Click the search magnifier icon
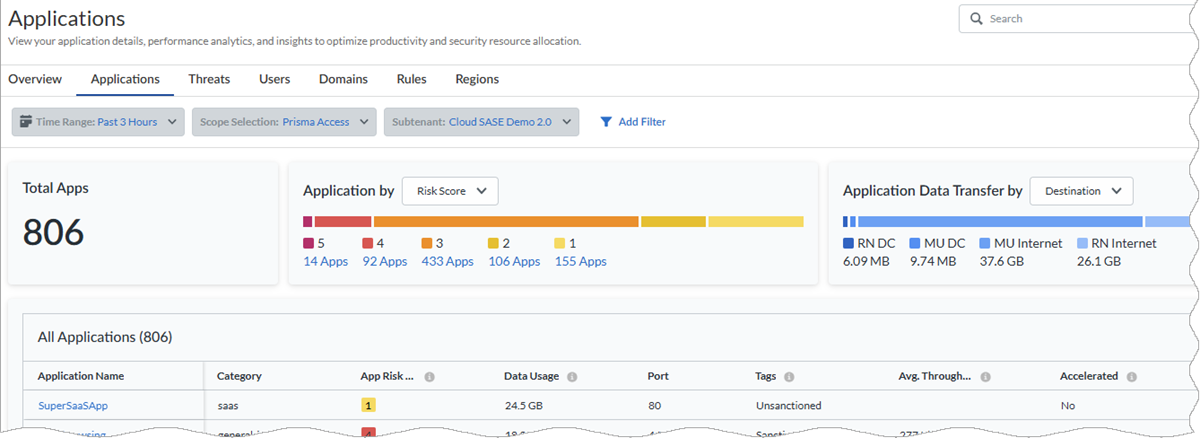The height and width of the screenshot is (438, 1200). tap(977, 18)
